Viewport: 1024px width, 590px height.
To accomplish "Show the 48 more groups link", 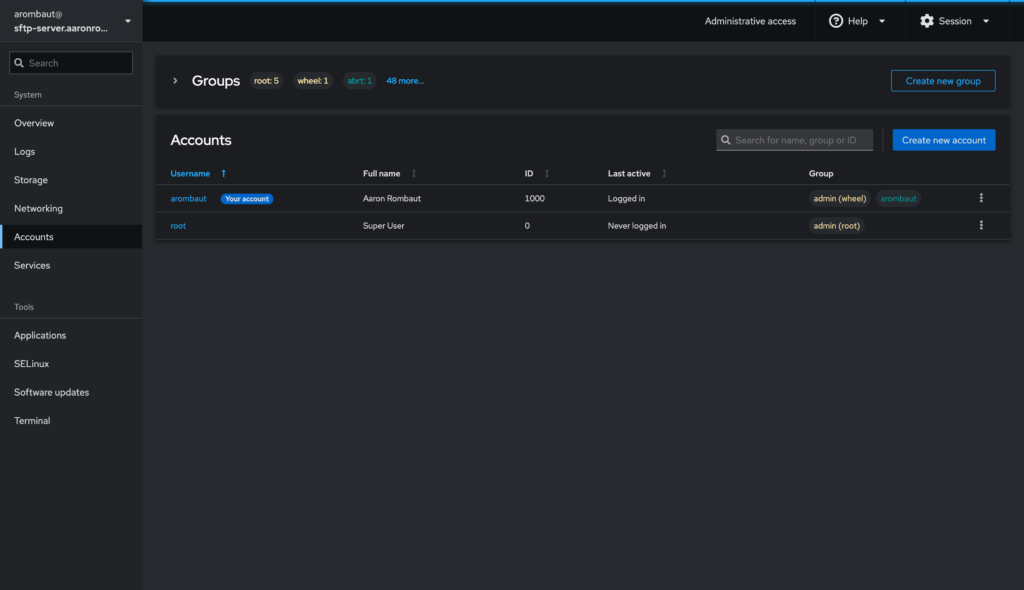I will (x=405, y=81).
